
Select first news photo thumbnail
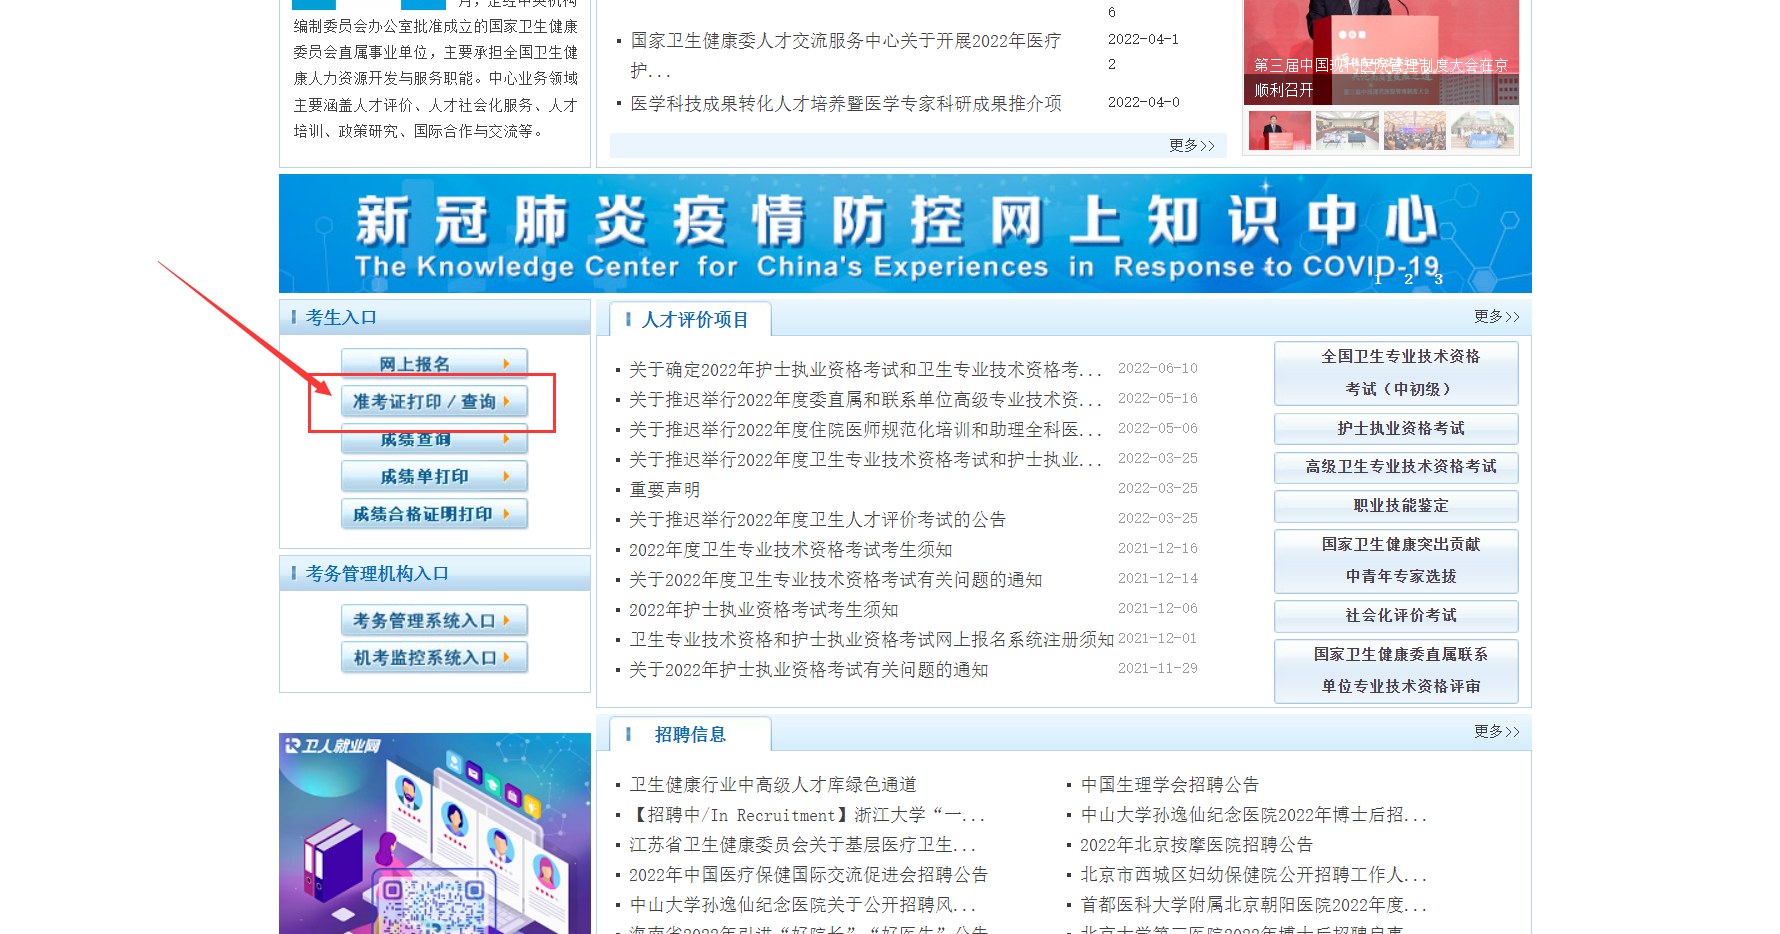1279,131
